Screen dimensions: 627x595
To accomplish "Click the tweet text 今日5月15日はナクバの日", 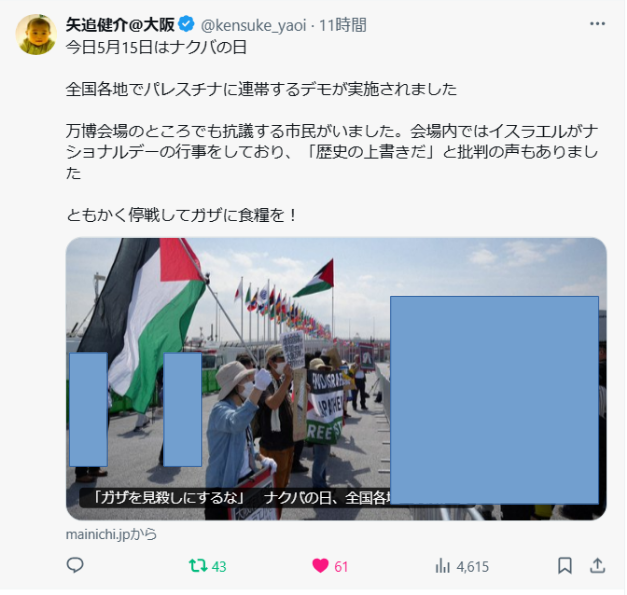I will [156, 47].
